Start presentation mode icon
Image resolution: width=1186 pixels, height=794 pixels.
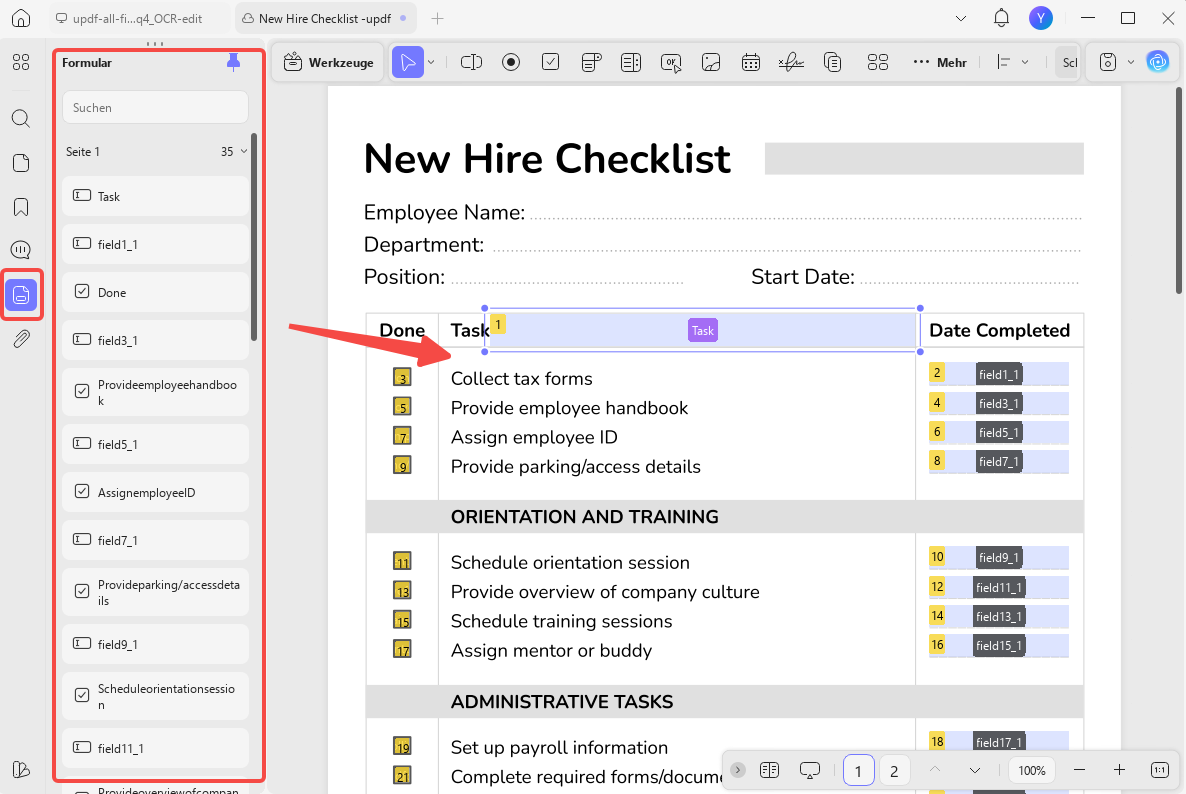[x=809, y=771]
